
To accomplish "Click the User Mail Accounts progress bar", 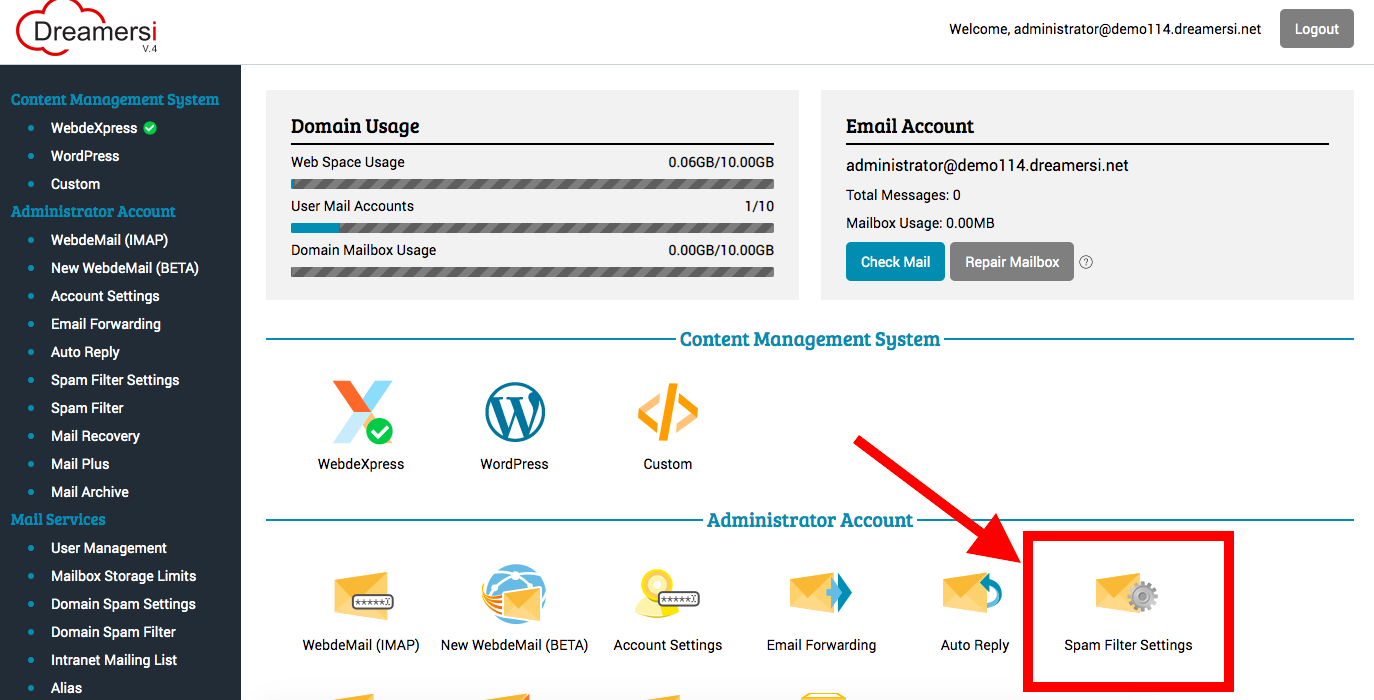I will pos(532,228).
